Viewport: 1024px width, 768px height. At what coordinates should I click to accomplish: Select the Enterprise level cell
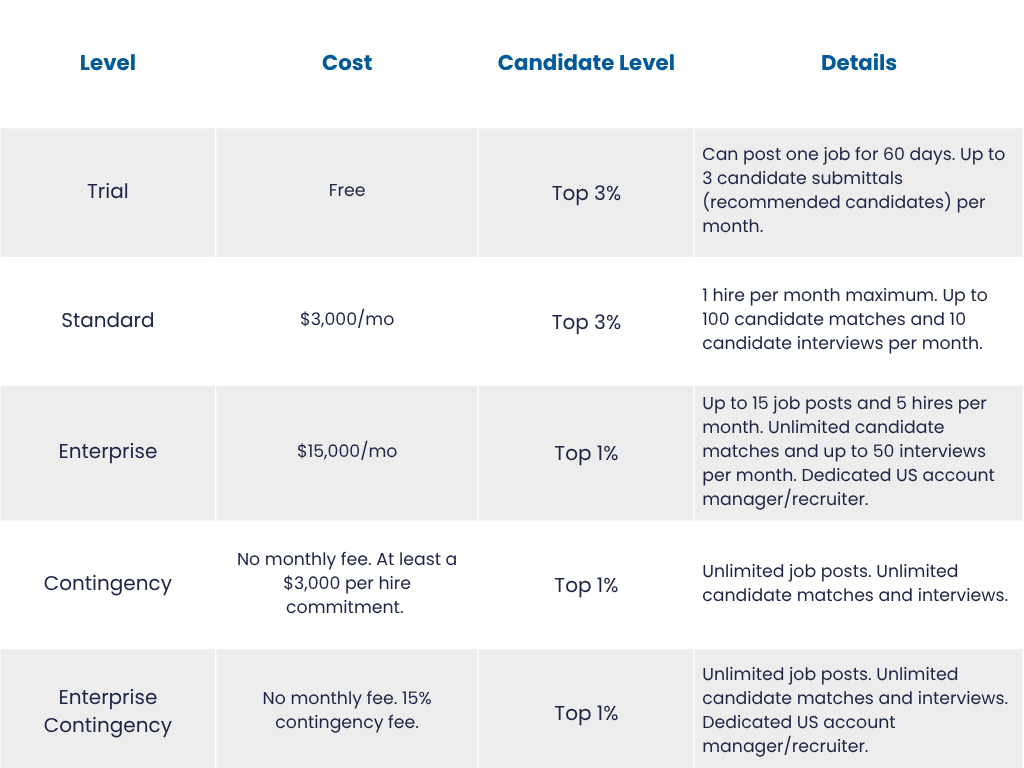[108, 451]
